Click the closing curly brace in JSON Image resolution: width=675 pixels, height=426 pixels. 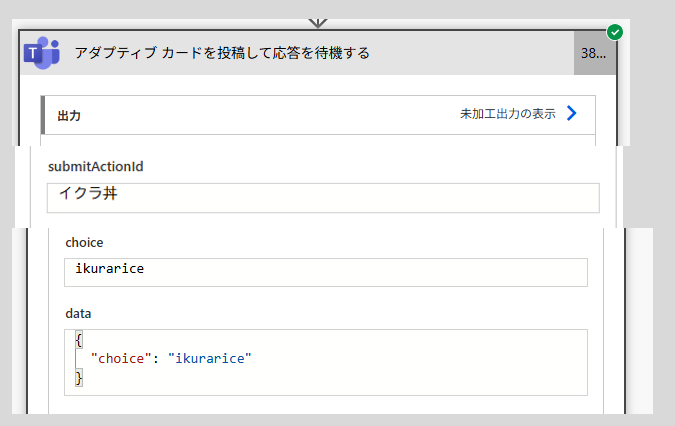pyautogui.click(x=79, y=378)
